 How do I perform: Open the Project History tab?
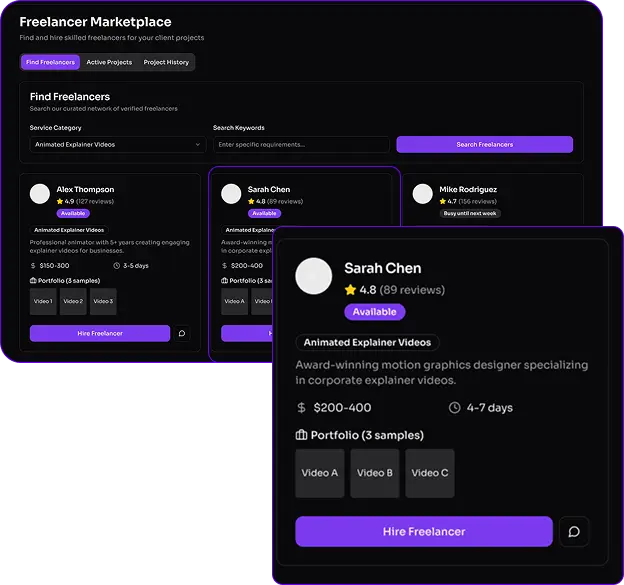tap(166, 62)
